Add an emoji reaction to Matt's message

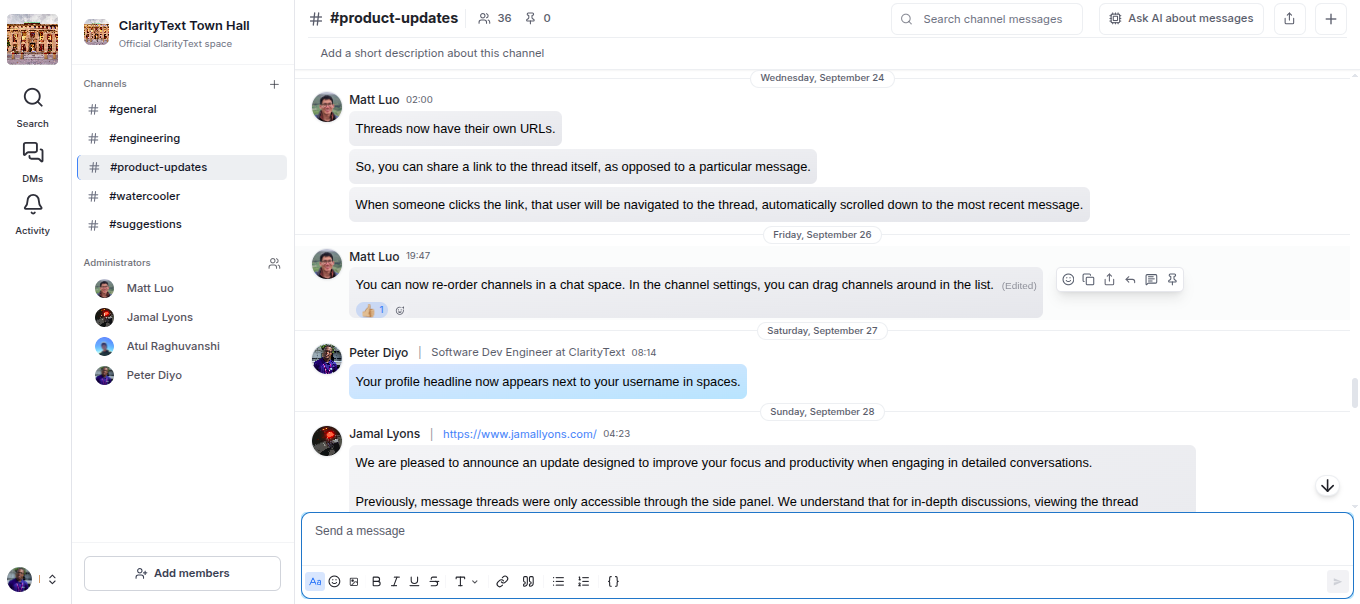[1068, 279]
